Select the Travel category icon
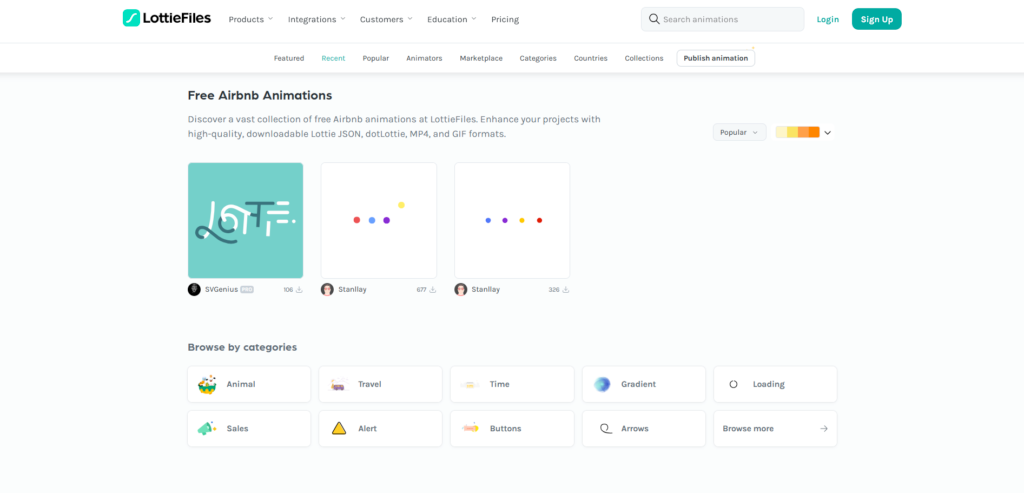 [338, 384]
